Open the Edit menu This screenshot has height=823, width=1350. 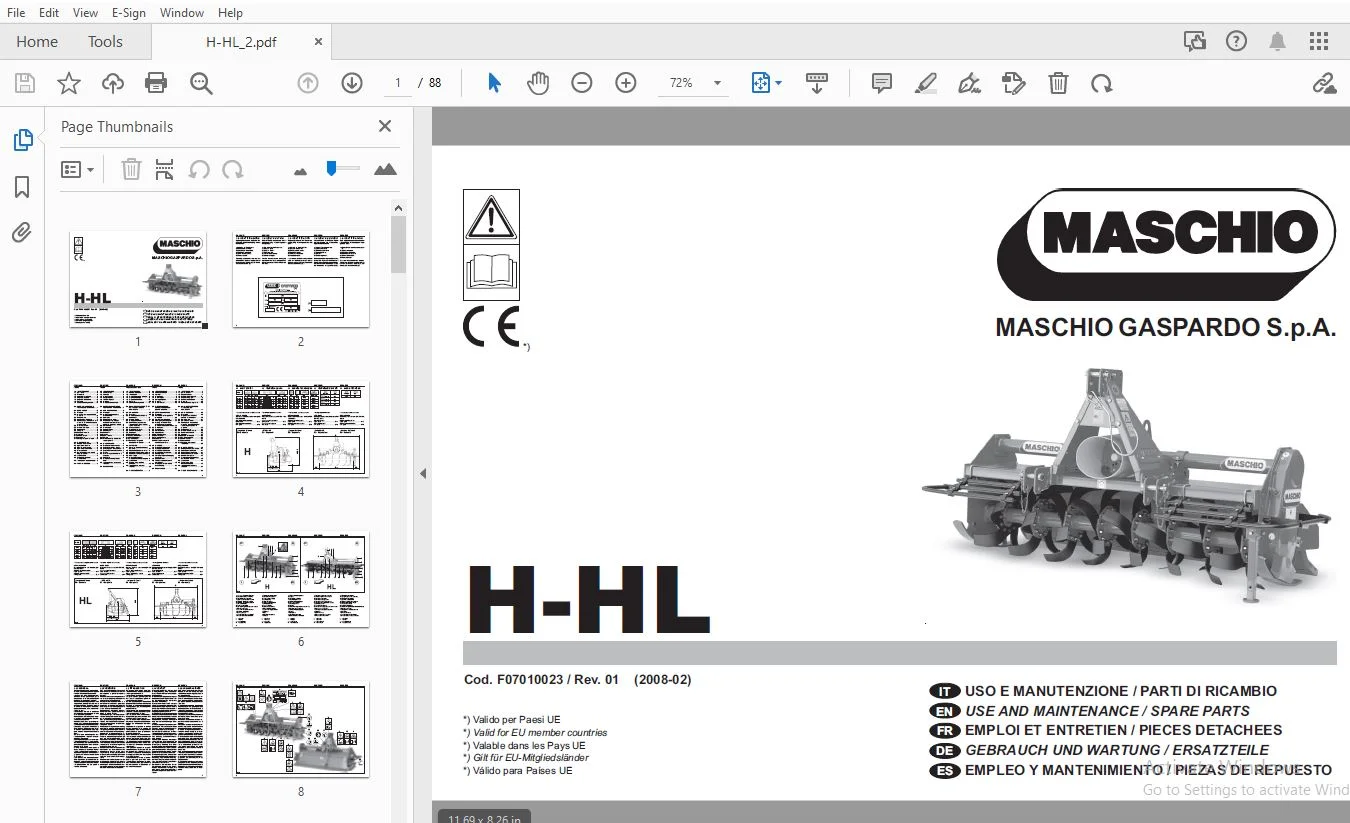[x=49, y=12]
